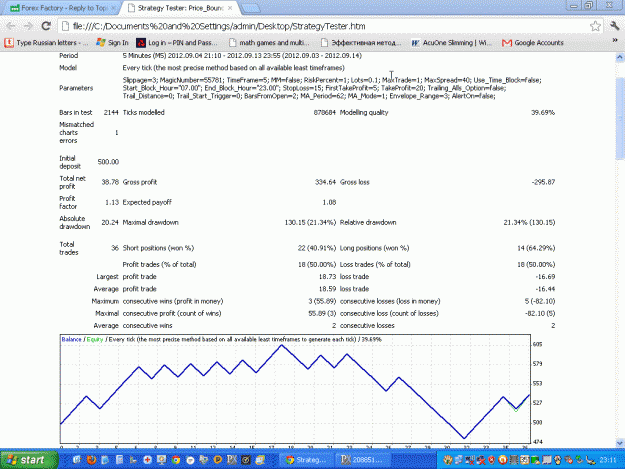Click the red cross quick launch icon

click(147, 460)
